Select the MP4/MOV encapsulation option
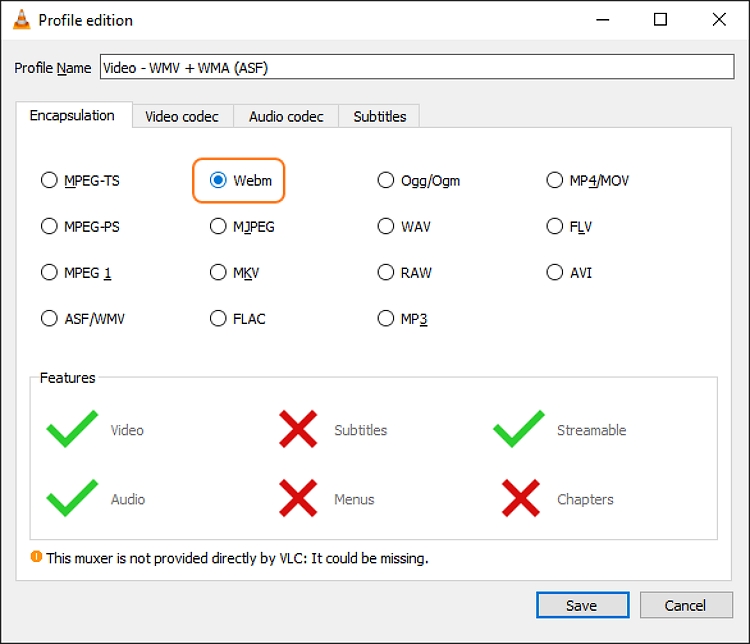The height and width of the screenshot is (644, 750). point(587,180)
